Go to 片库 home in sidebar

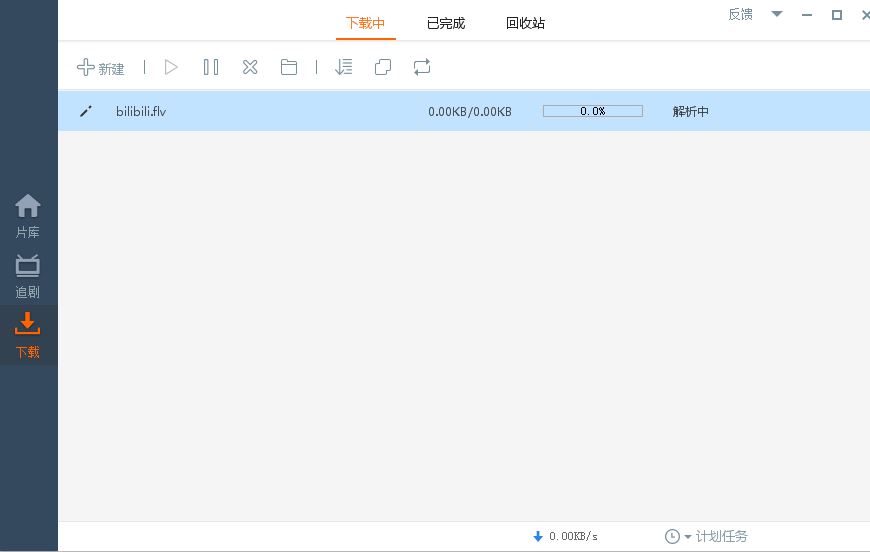(28, 216)
